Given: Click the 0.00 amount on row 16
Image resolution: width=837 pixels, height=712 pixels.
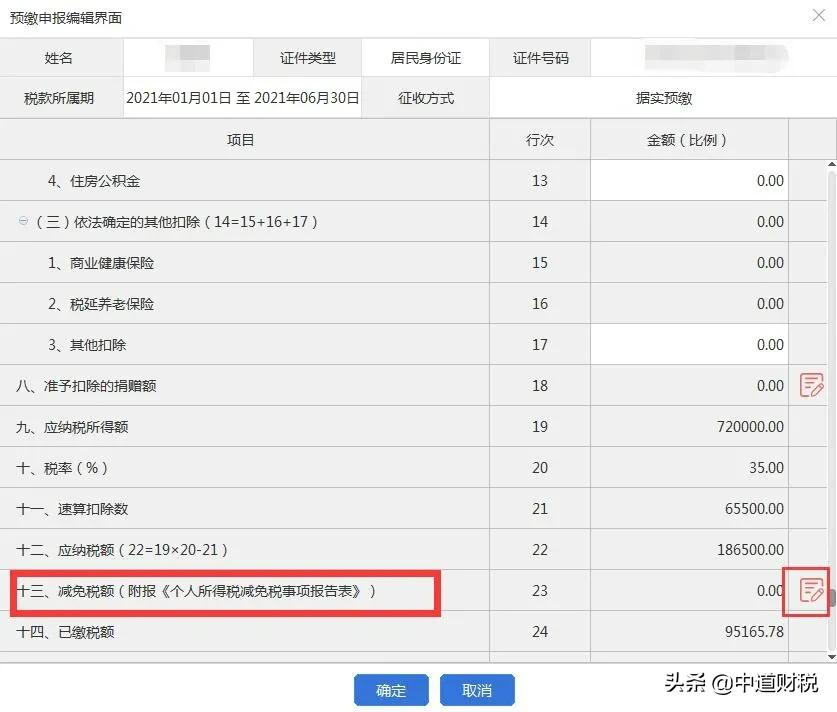Looking at the screenshot, I should tap(770, 304).
